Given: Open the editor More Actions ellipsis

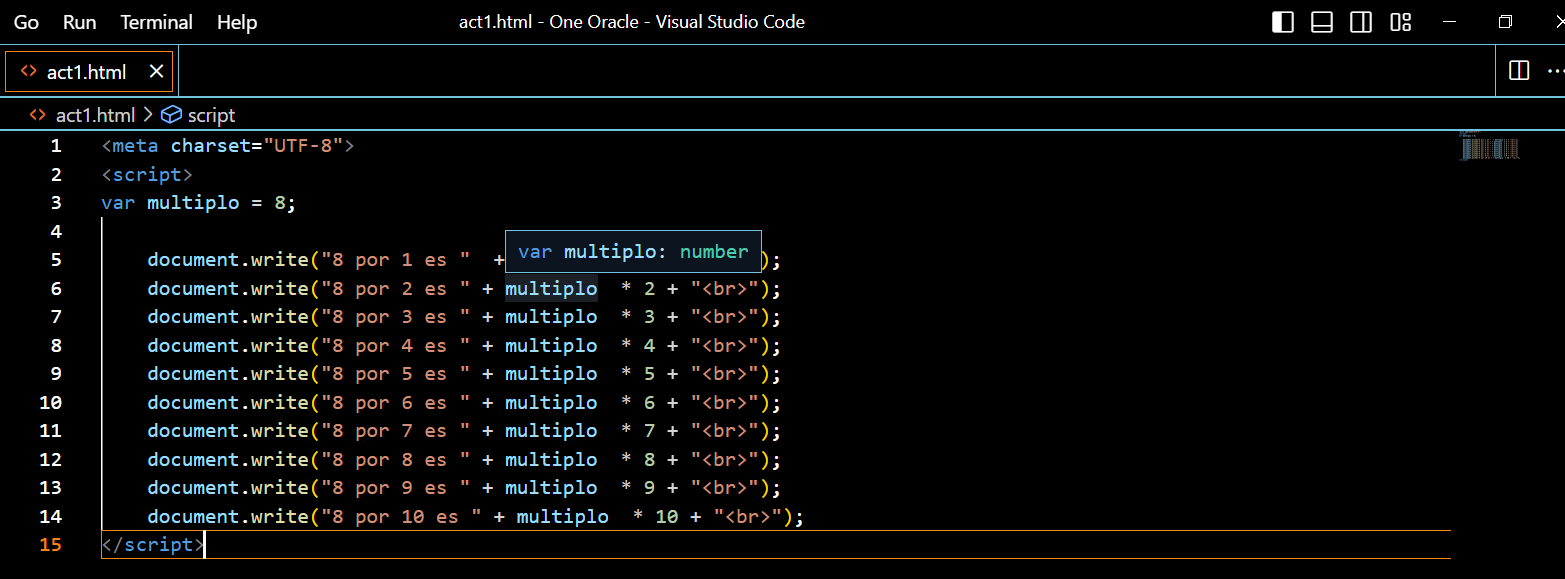Looking at the screenshot, I should [1555, 71].
